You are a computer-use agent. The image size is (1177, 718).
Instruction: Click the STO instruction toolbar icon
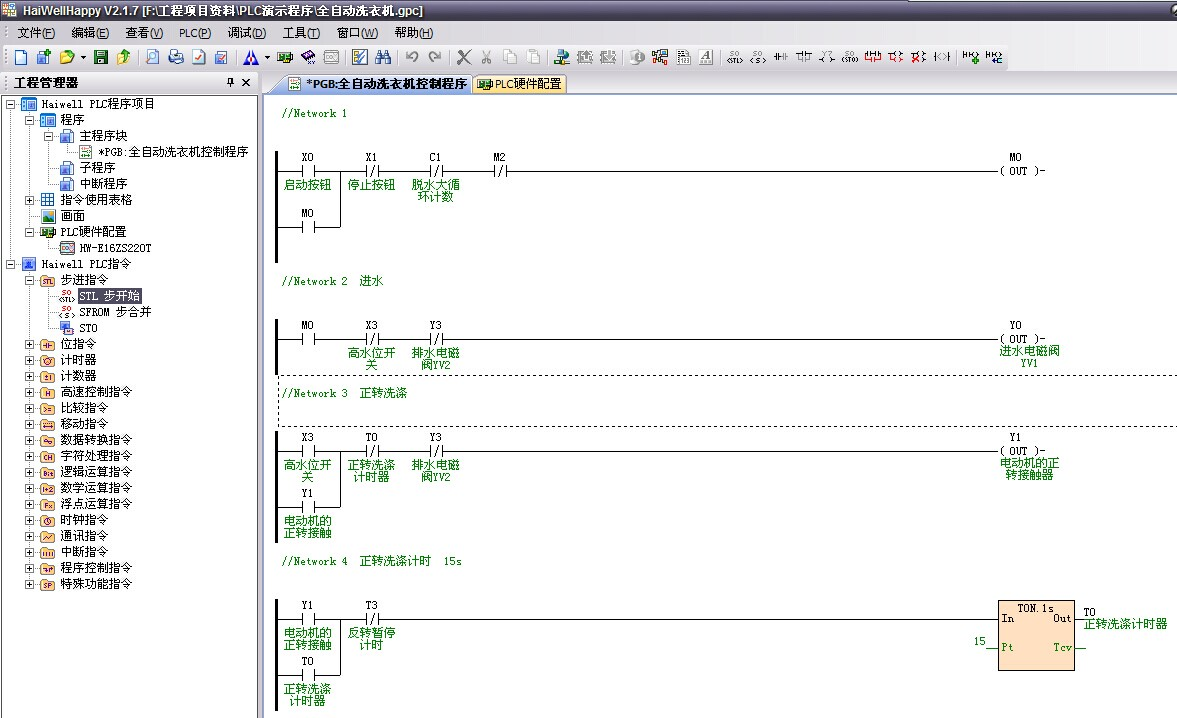pyautogui.click(x=849, y=57)
